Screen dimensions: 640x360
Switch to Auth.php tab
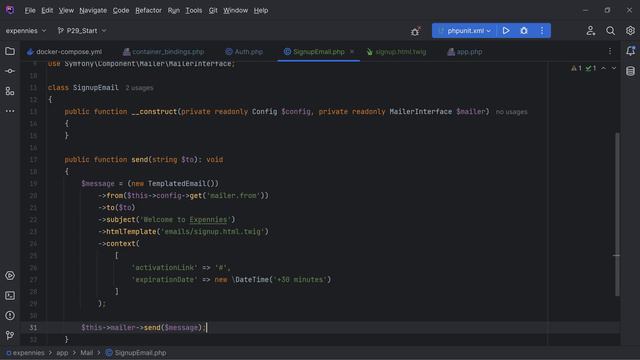coord(244,52)
